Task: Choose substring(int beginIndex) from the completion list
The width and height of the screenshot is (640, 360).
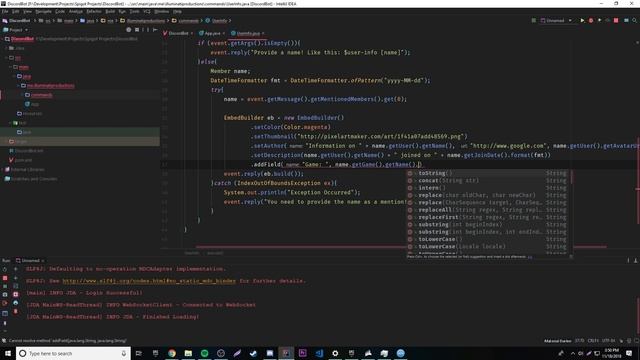Action: pyautogui.click(x=489, y=224)
